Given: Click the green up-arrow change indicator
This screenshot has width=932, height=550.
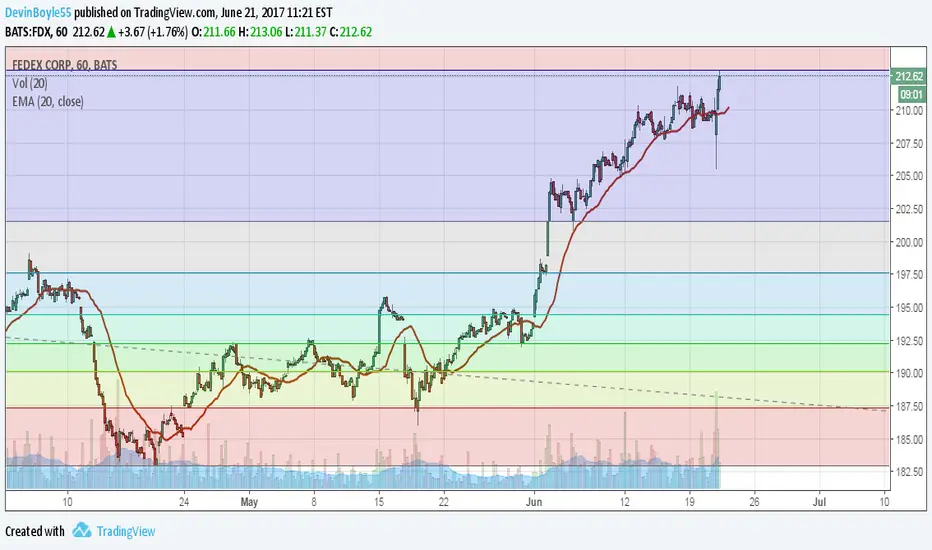Looking at the screenshot, I should (111, 32).
